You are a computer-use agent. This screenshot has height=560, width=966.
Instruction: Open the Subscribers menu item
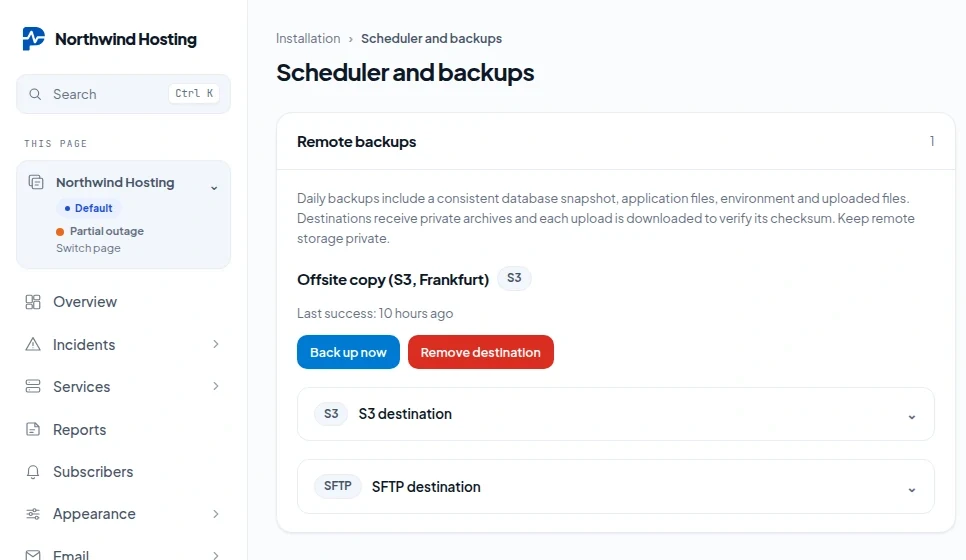[123, 472]
